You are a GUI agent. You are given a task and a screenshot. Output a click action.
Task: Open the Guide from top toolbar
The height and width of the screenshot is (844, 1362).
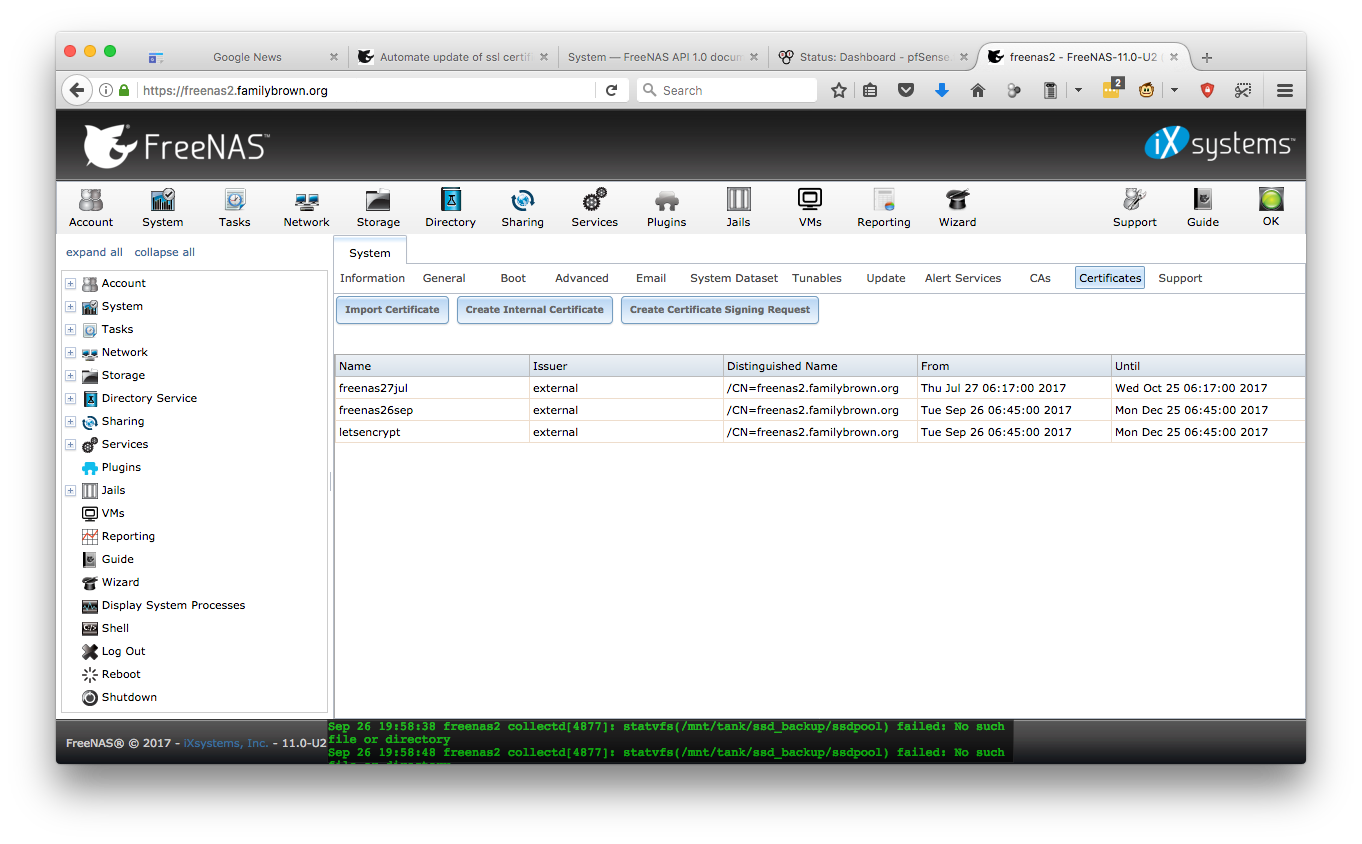[x=1203, y=208]
